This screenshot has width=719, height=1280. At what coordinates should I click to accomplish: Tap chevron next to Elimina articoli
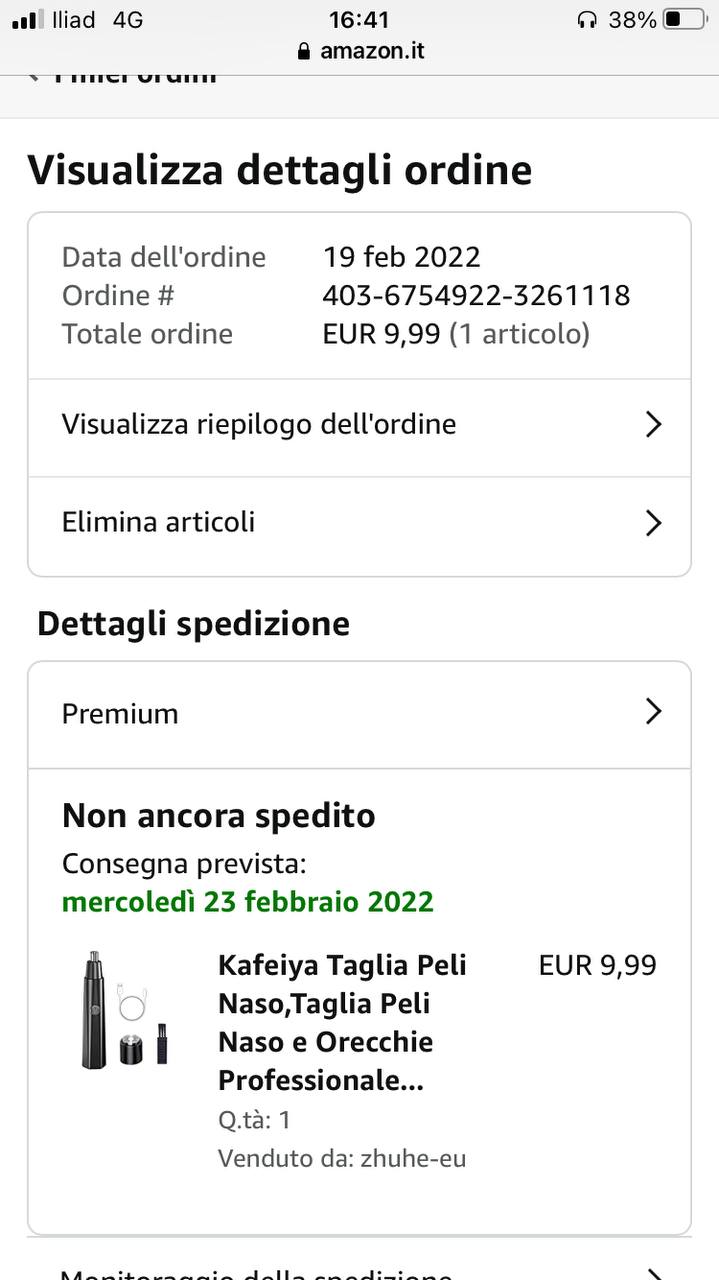coord(653,523)
